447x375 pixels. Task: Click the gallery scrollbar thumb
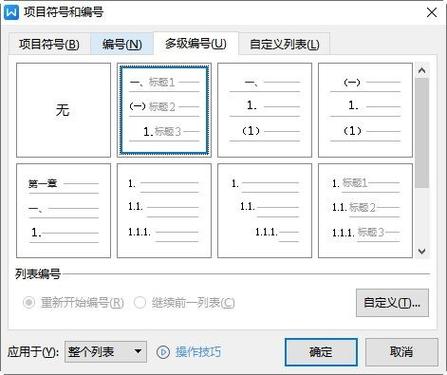pos(422,133)
